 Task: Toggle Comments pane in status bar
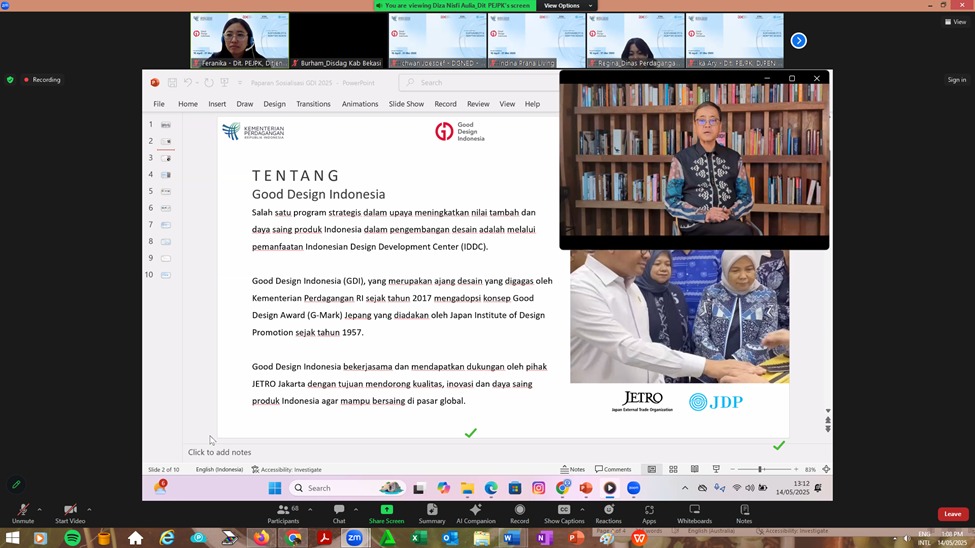coord(613,469)
